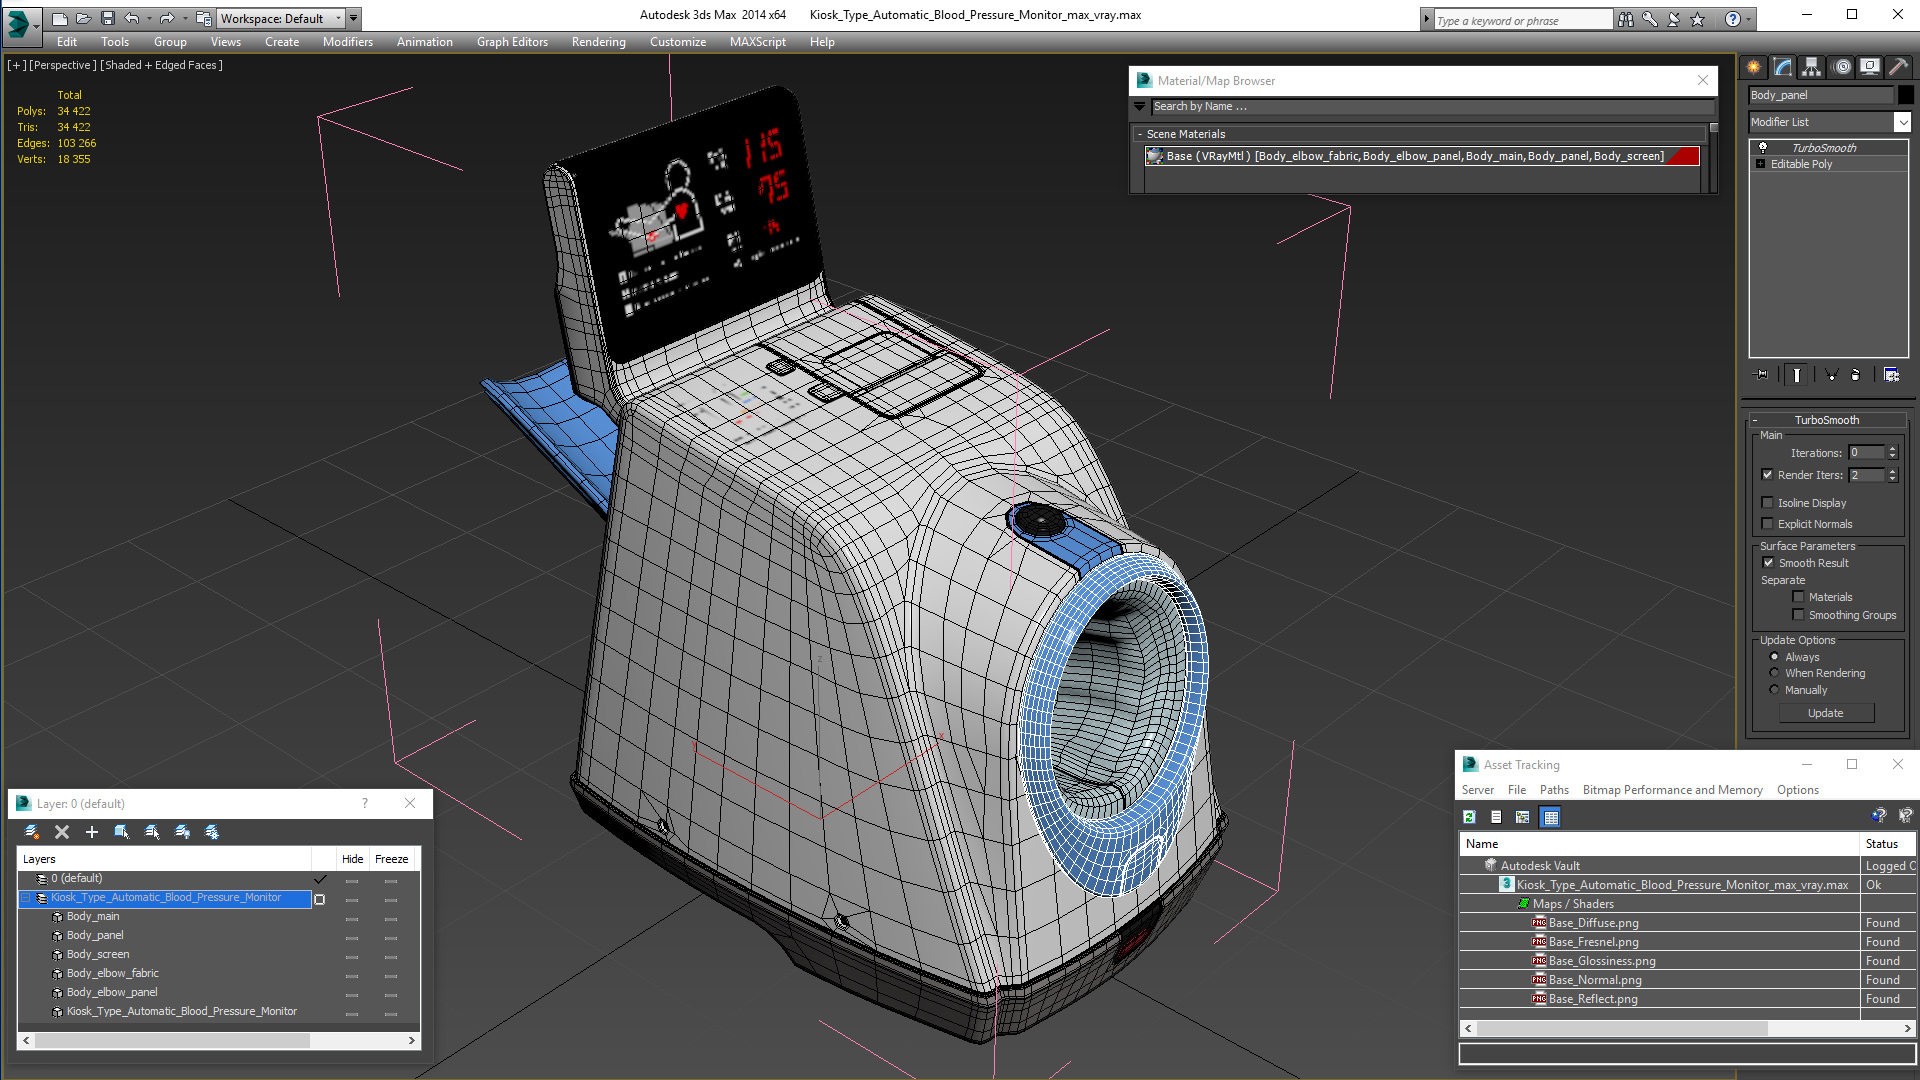Open the undo history dropdown arrow
1920x1080 pixels.
148,18
